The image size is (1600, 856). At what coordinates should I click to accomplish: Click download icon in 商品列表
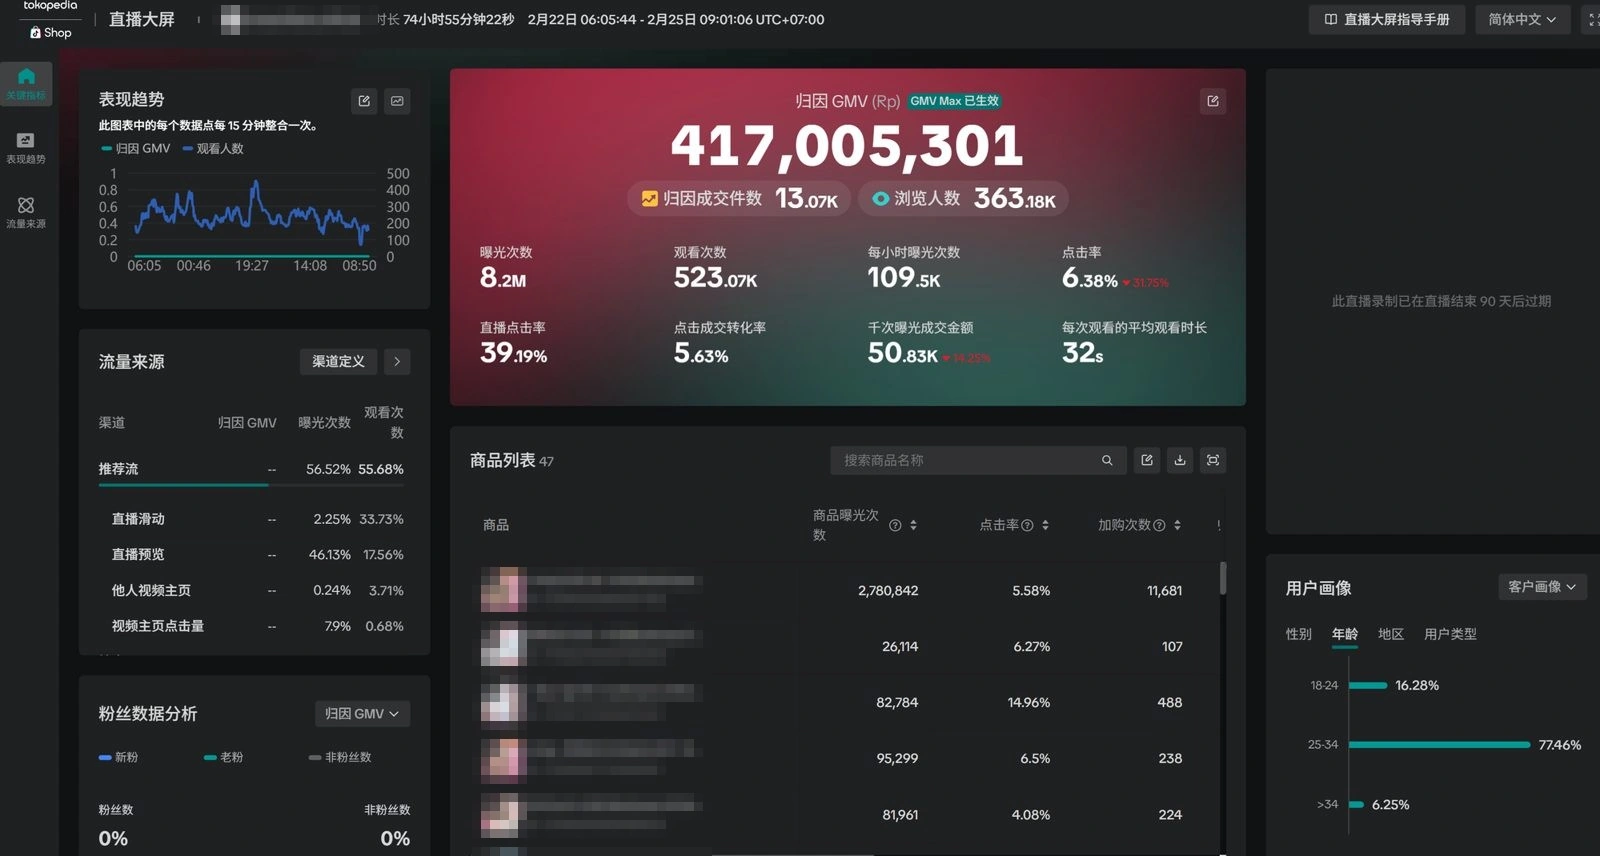1180,460
